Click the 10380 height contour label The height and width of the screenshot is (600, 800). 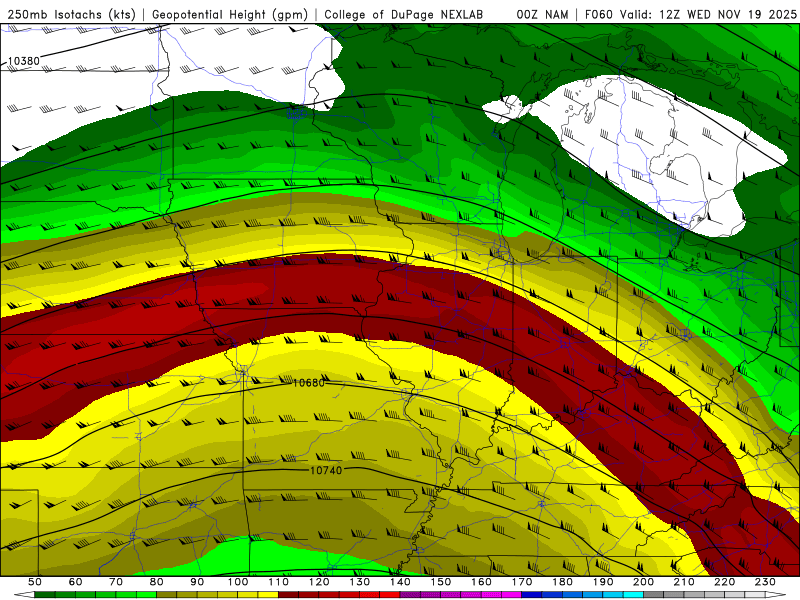click(23, 61)
